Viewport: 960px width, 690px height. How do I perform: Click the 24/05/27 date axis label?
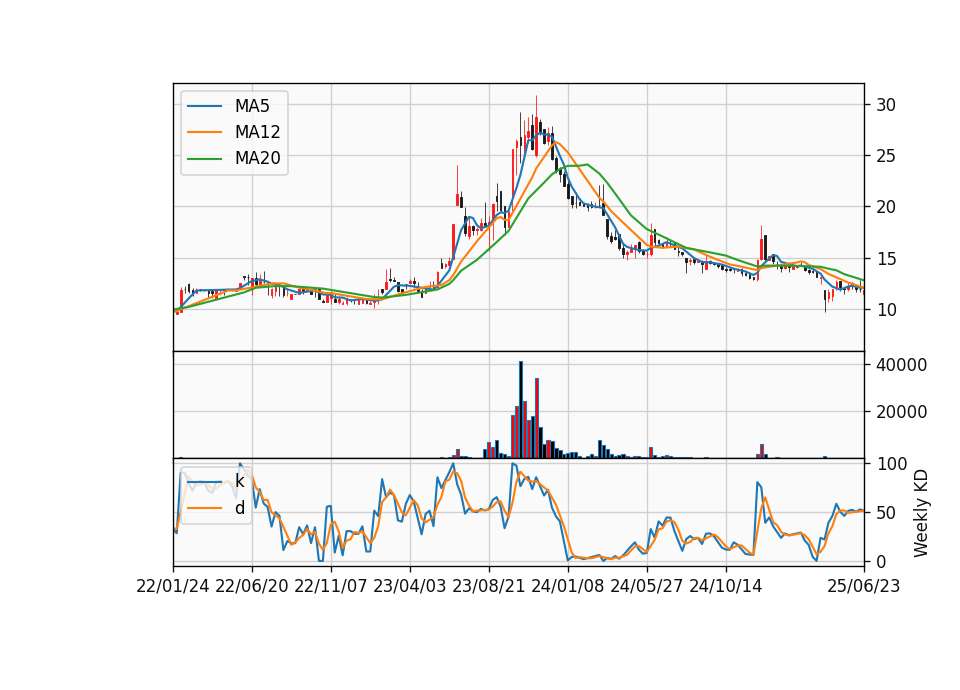[647, 586]
